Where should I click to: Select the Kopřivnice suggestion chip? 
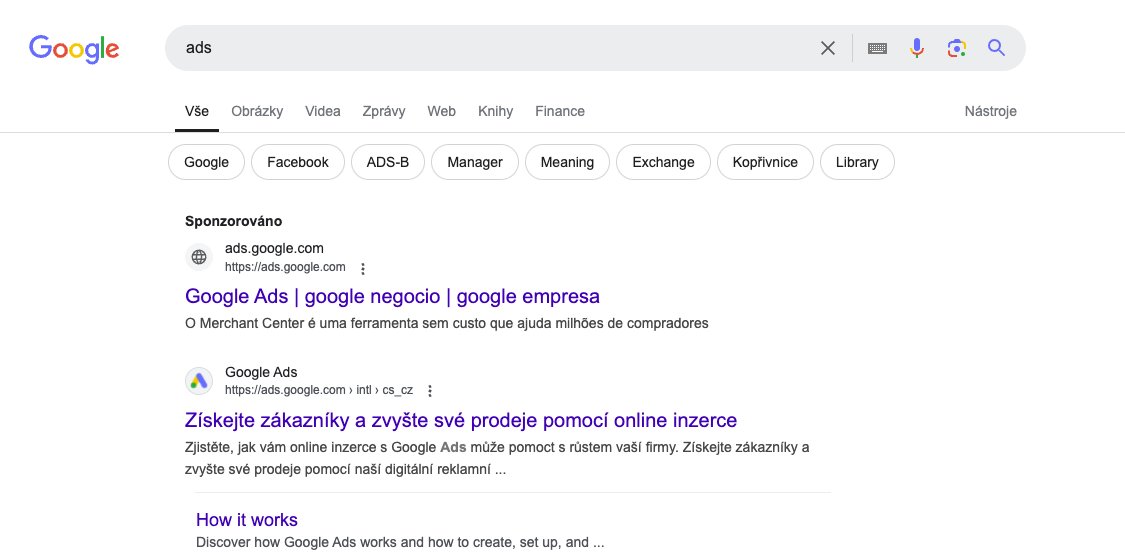pos(765,162)
